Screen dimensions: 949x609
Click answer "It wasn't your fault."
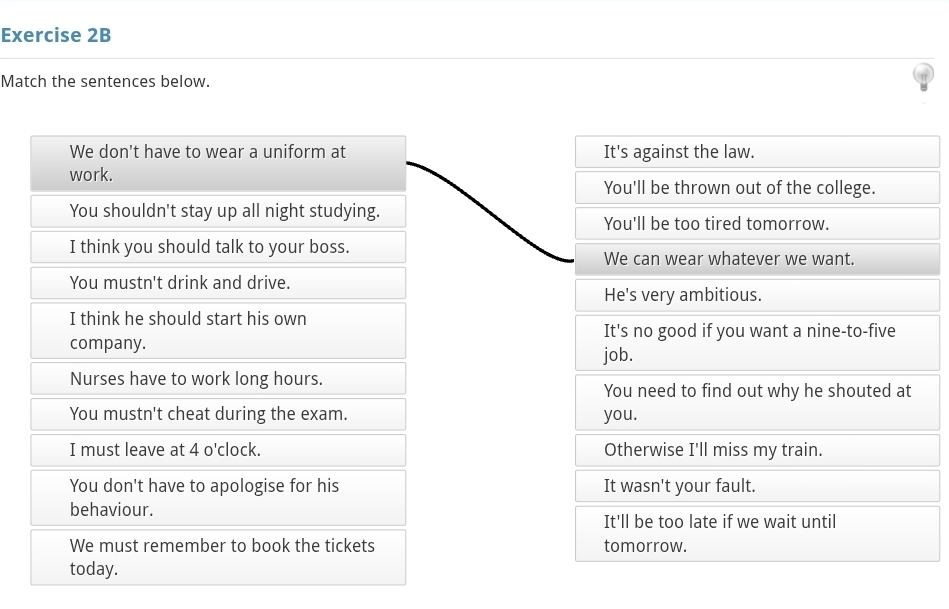click(x=757, y=486)
